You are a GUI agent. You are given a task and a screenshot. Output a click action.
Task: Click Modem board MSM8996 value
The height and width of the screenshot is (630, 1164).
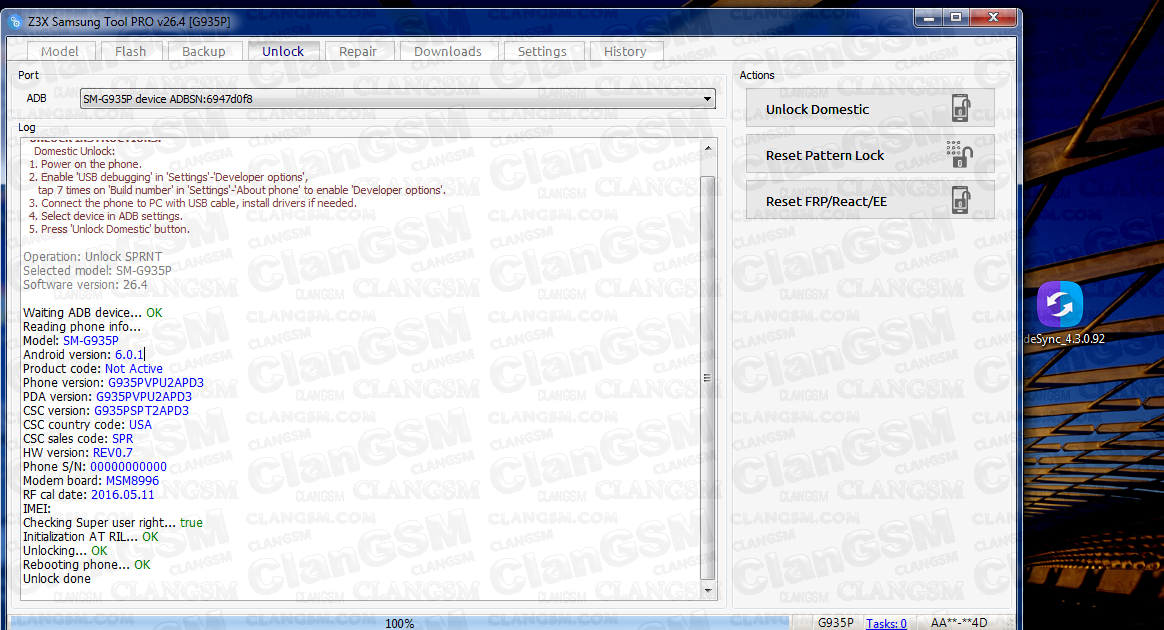[x=132, y=481]
